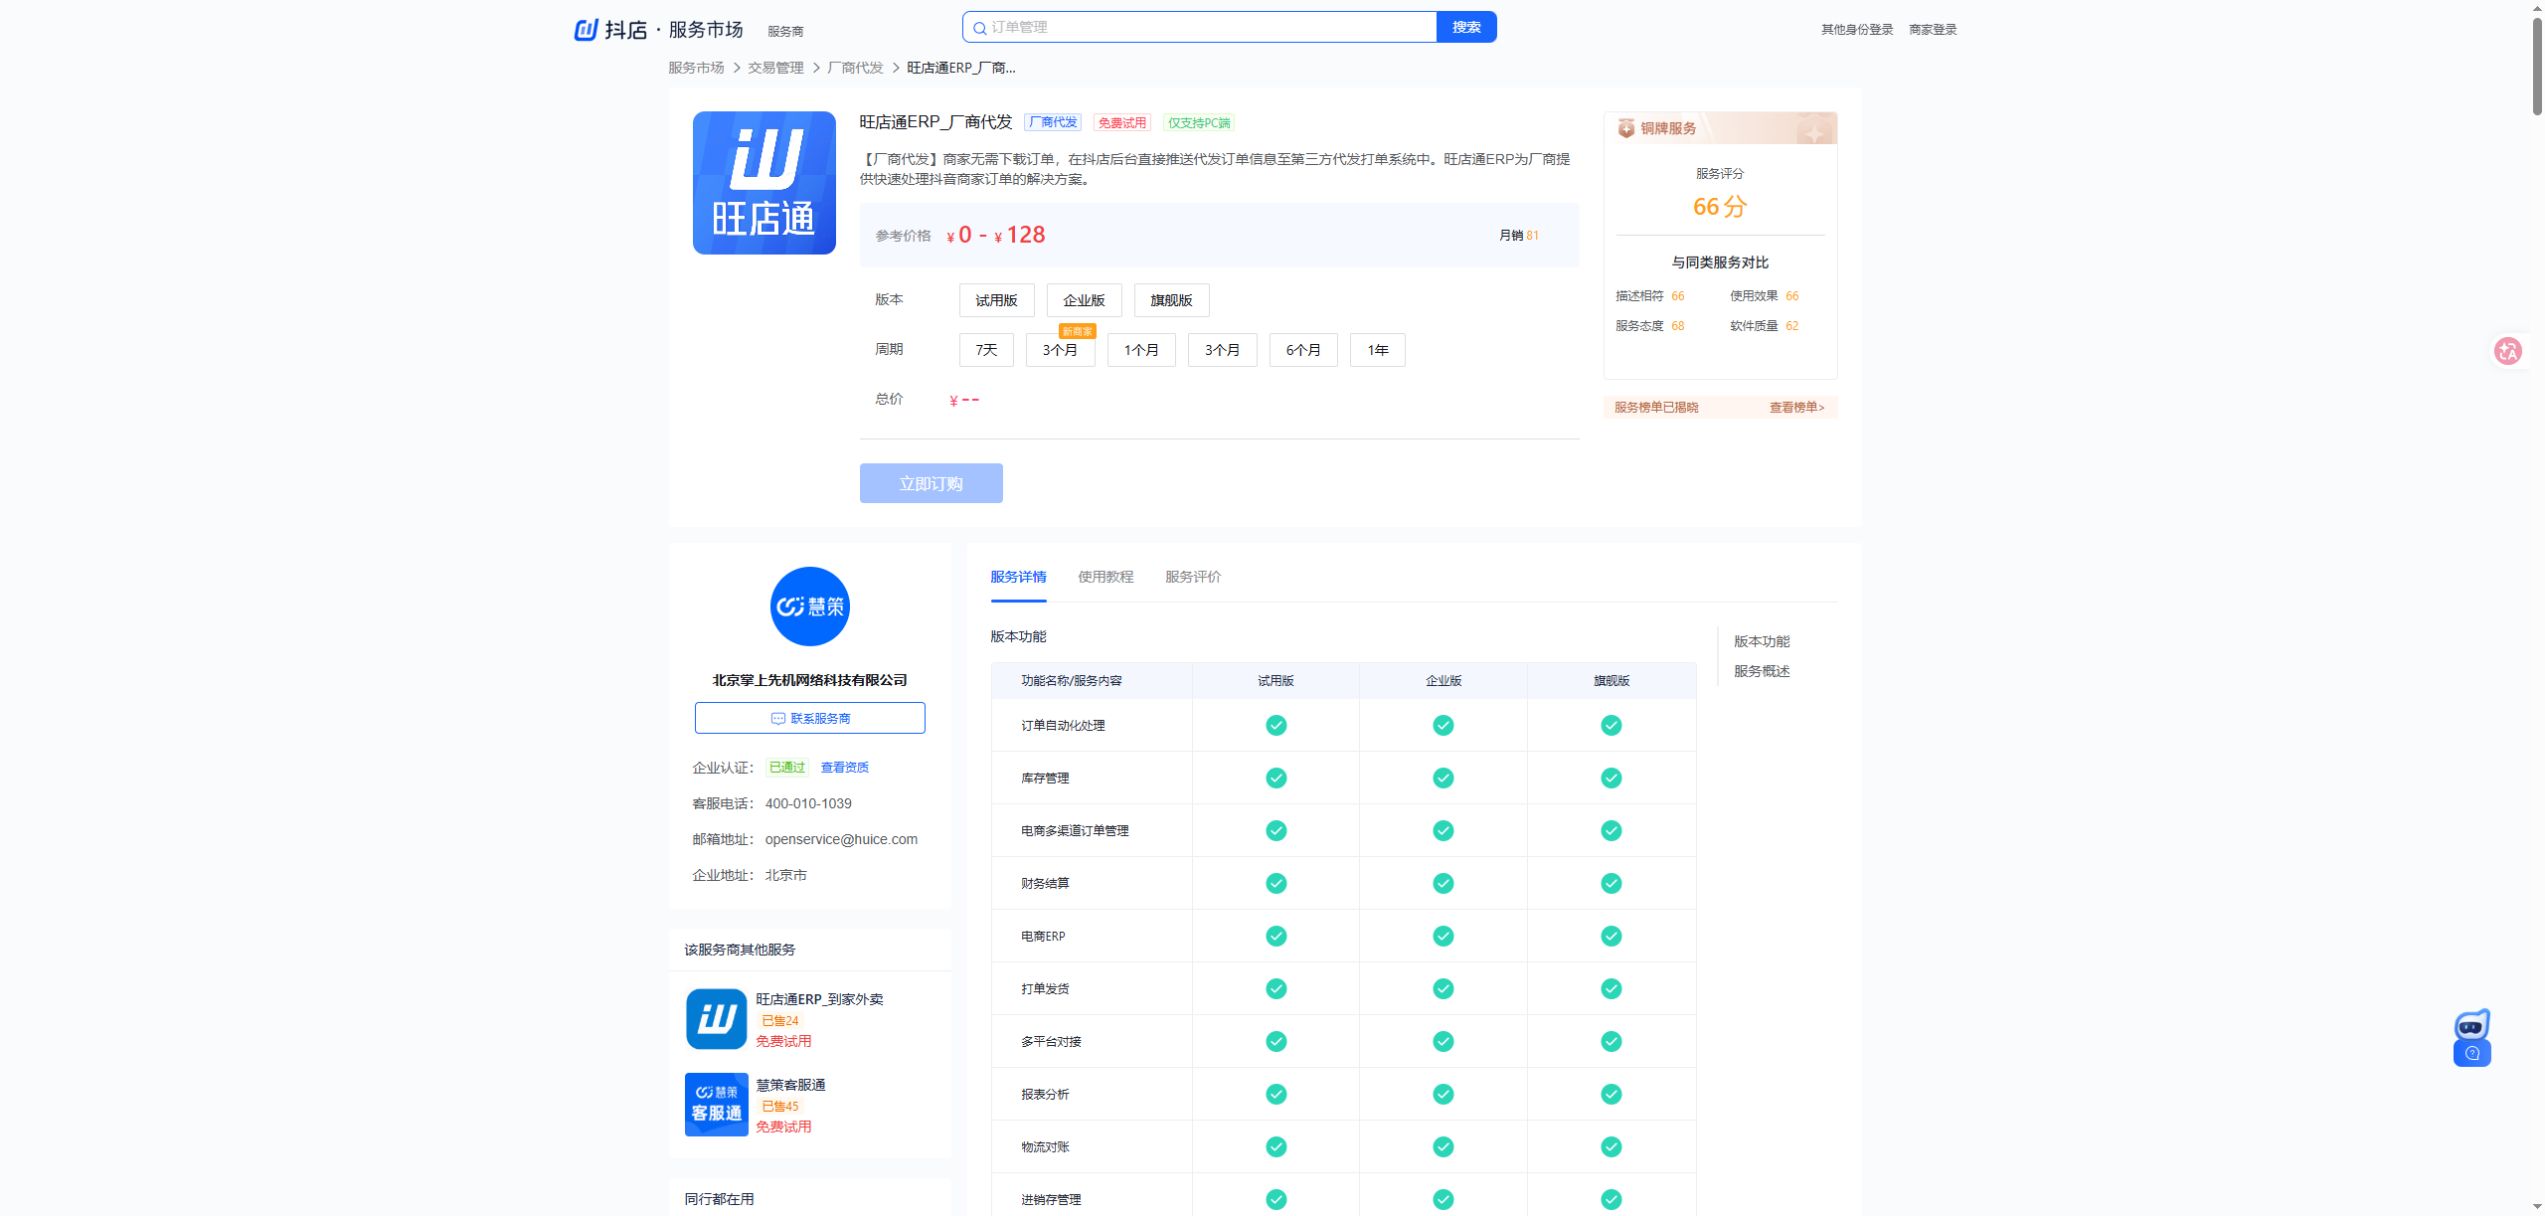This screenshot has width=2545, height=1216.
Task: Click the 66分 service score
Action: [1719, 207]
